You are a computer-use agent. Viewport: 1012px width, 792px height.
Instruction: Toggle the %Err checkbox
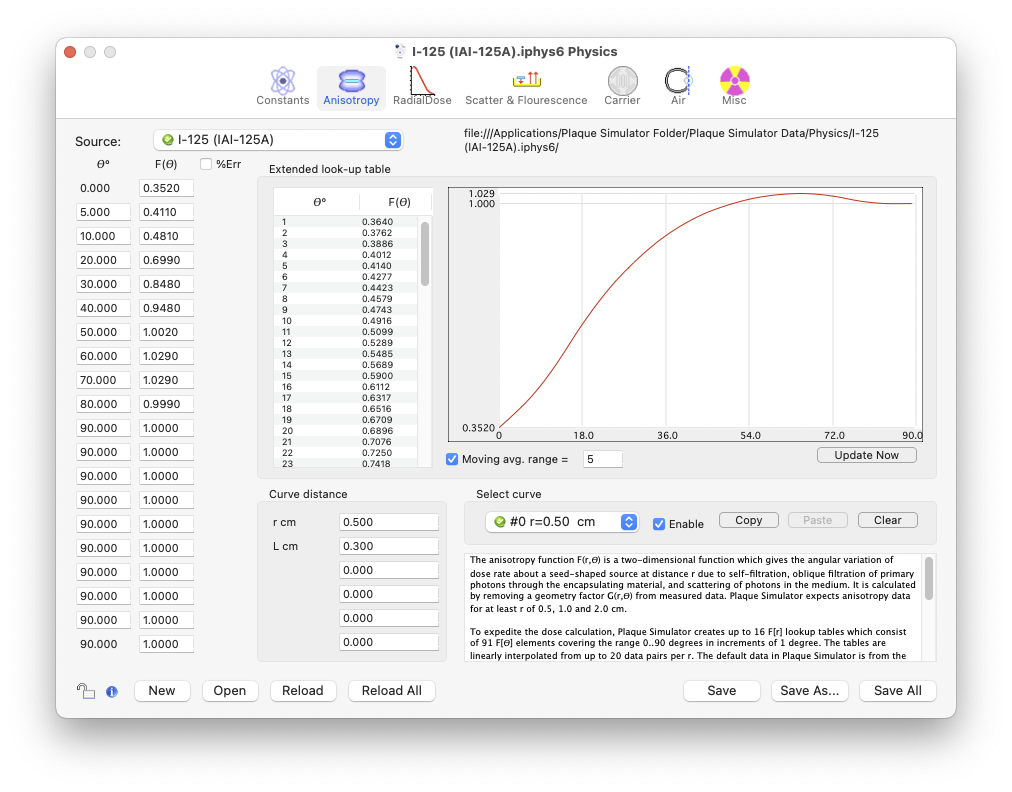point(207,164)
